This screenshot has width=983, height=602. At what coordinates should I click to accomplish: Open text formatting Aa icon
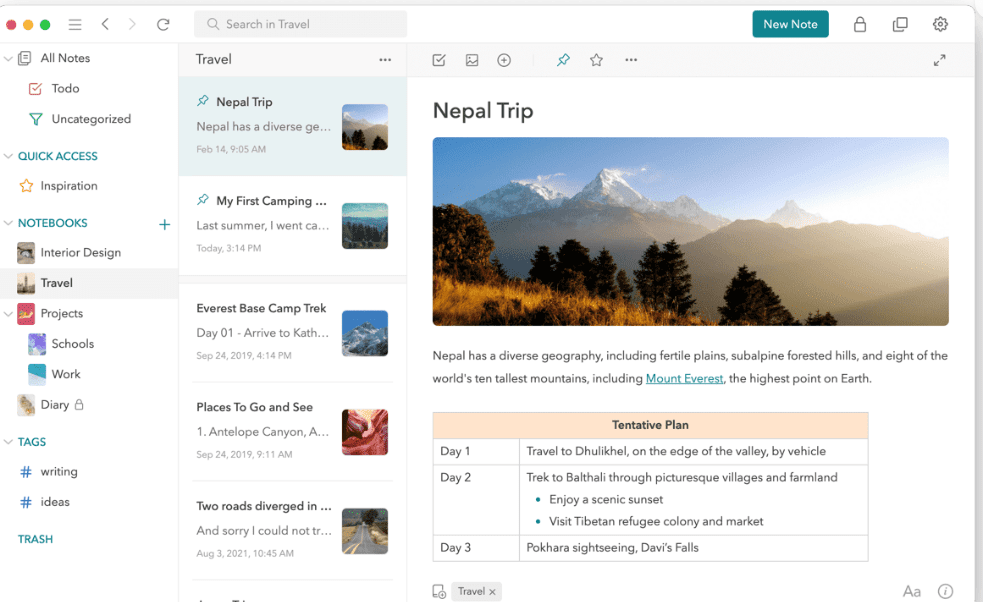coord(911,591)
